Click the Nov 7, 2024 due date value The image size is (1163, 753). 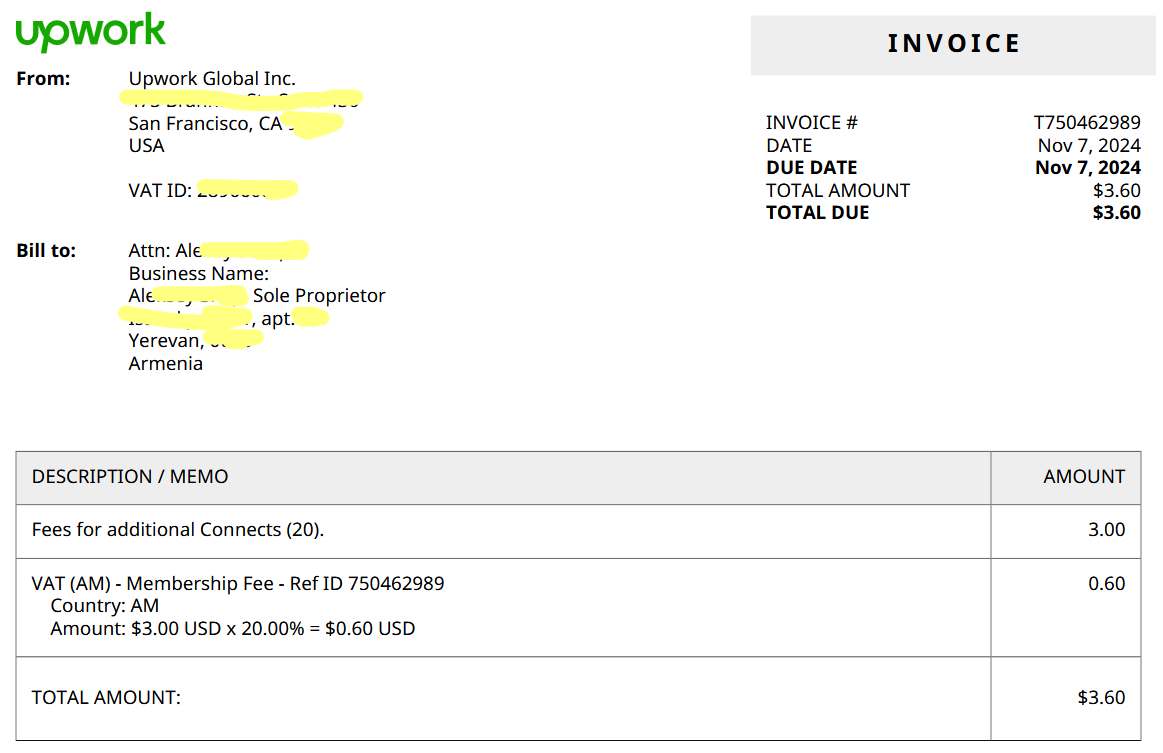(1088, 168)
